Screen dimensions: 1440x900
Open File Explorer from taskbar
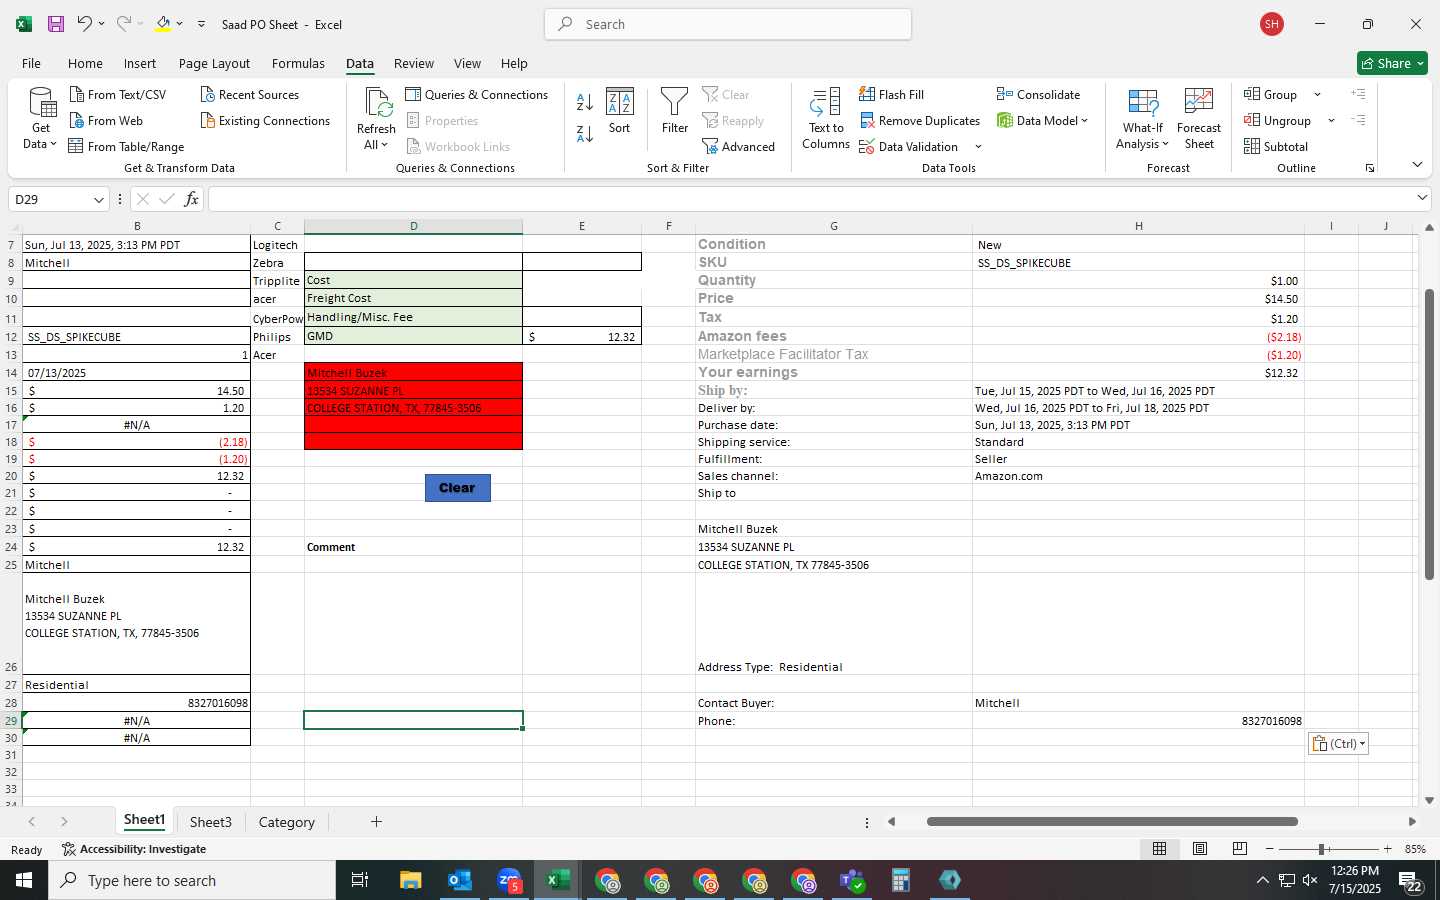tap(410, 880)
